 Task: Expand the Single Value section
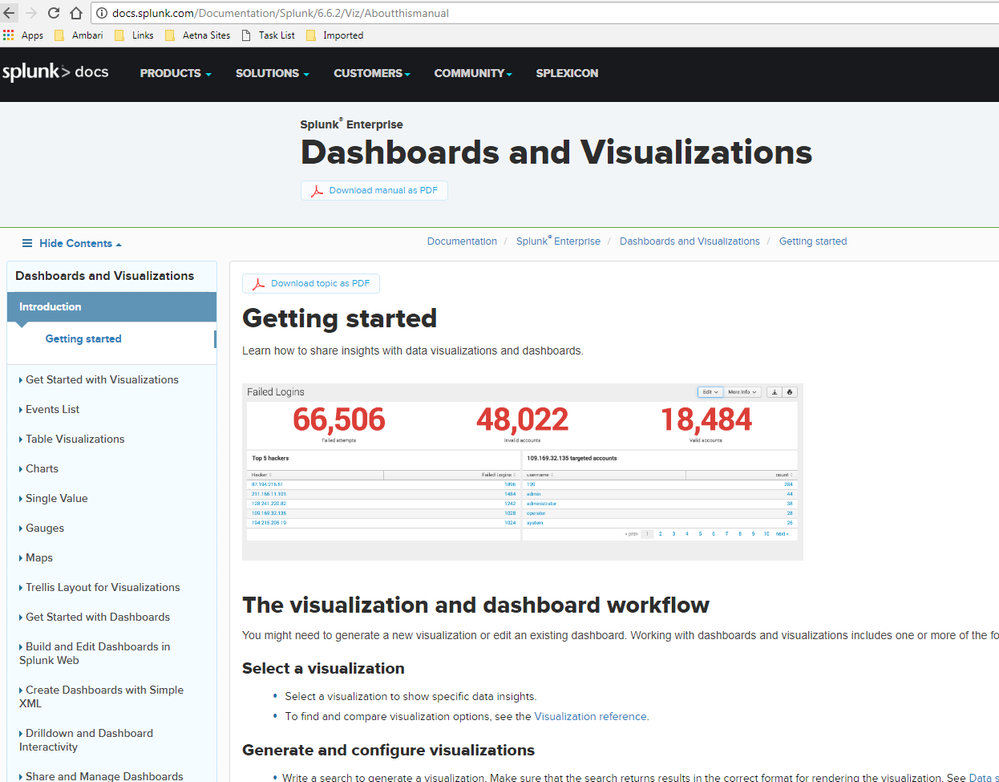(x=53, y=498)
